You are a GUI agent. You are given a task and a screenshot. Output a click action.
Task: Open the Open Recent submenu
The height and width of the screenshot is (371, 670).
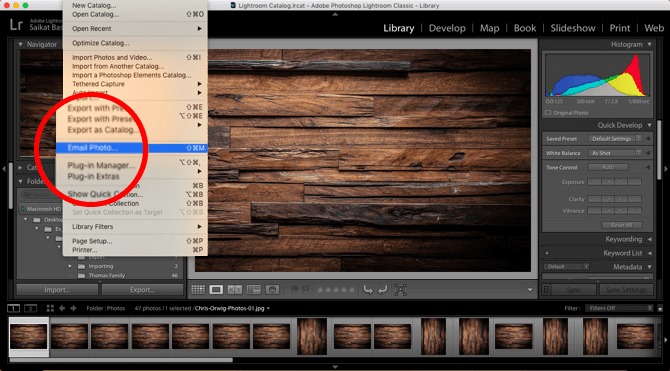click(x=135, y=29)
